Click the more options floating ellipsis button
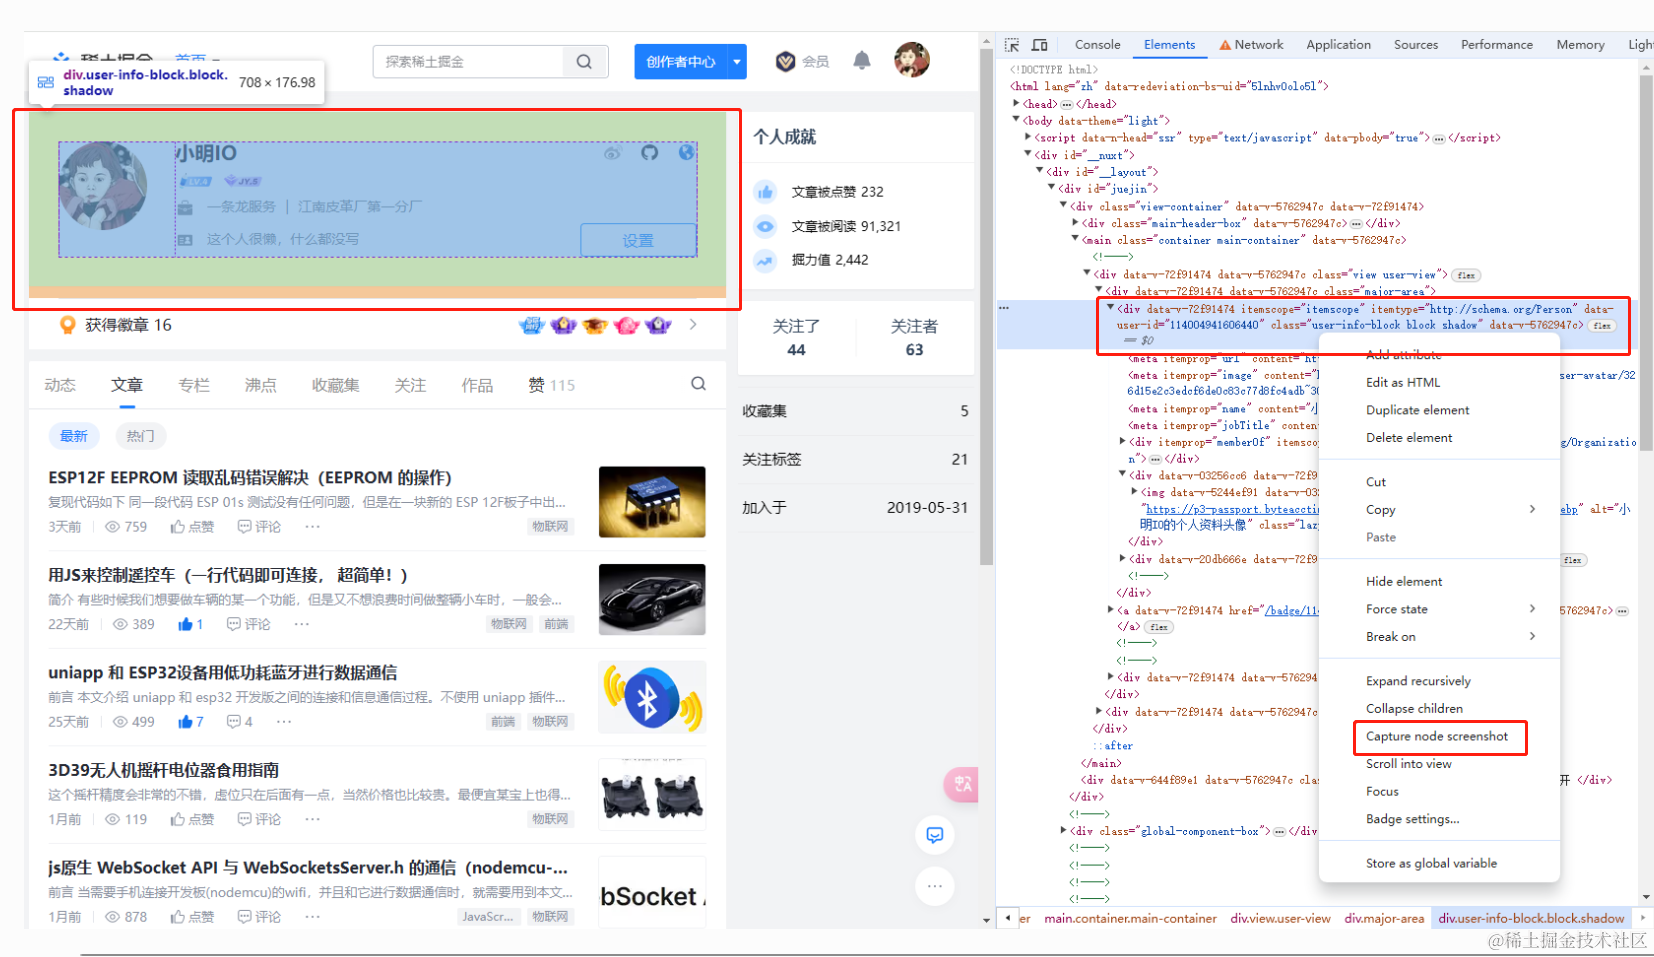1654x957 pixels. [x=935, y=886]
